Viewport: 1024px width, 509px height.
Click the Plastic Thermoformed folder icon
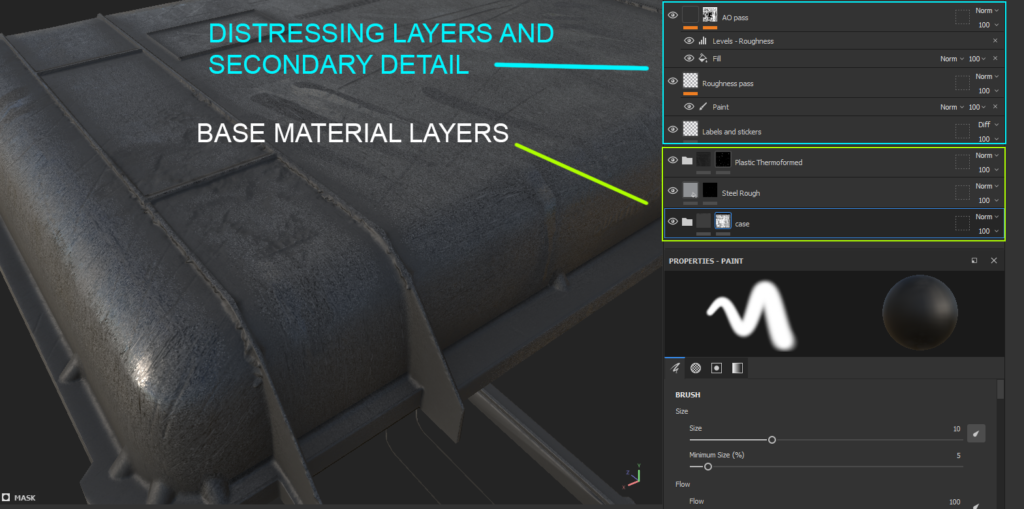pos(687,160)
